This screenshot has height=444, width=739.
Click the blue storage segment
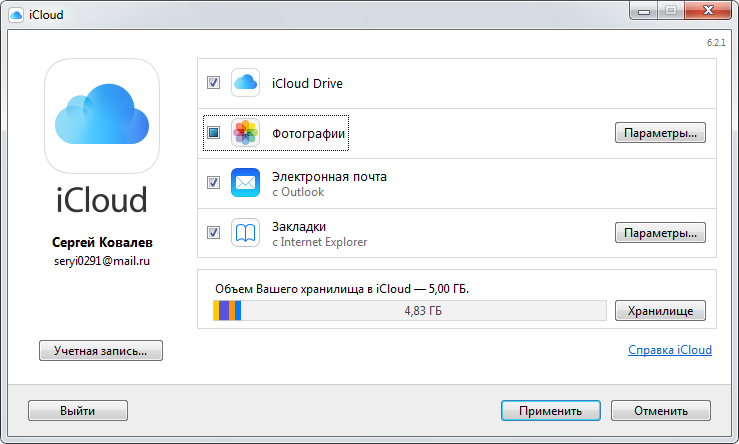[238, 311]
